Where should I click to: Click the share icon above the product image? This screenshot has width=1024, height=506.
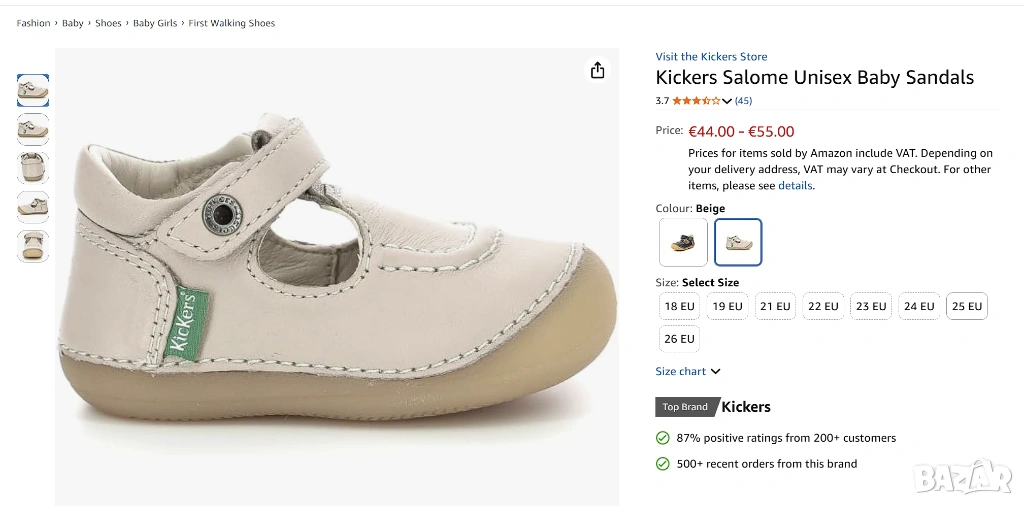[x=598, y=70]
